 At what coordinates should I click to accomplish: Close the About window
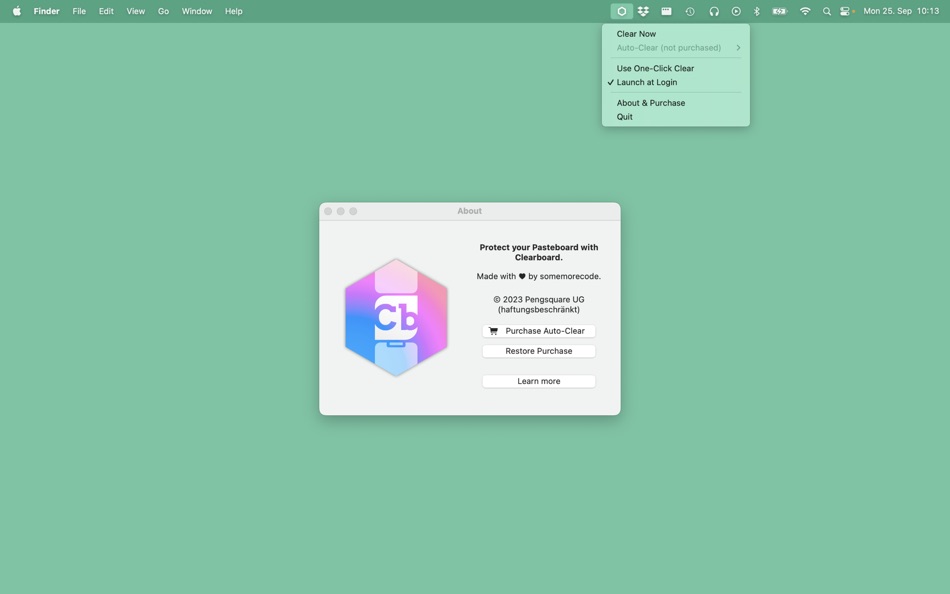328,211
